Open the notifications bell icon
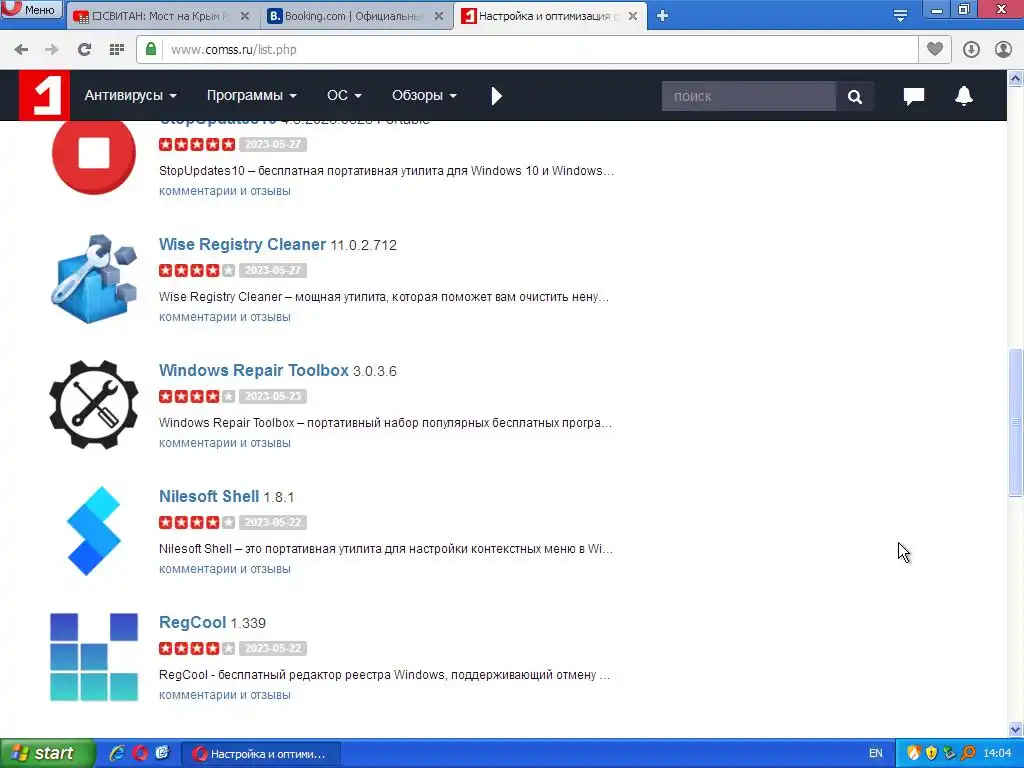 (x=964, y=96)
